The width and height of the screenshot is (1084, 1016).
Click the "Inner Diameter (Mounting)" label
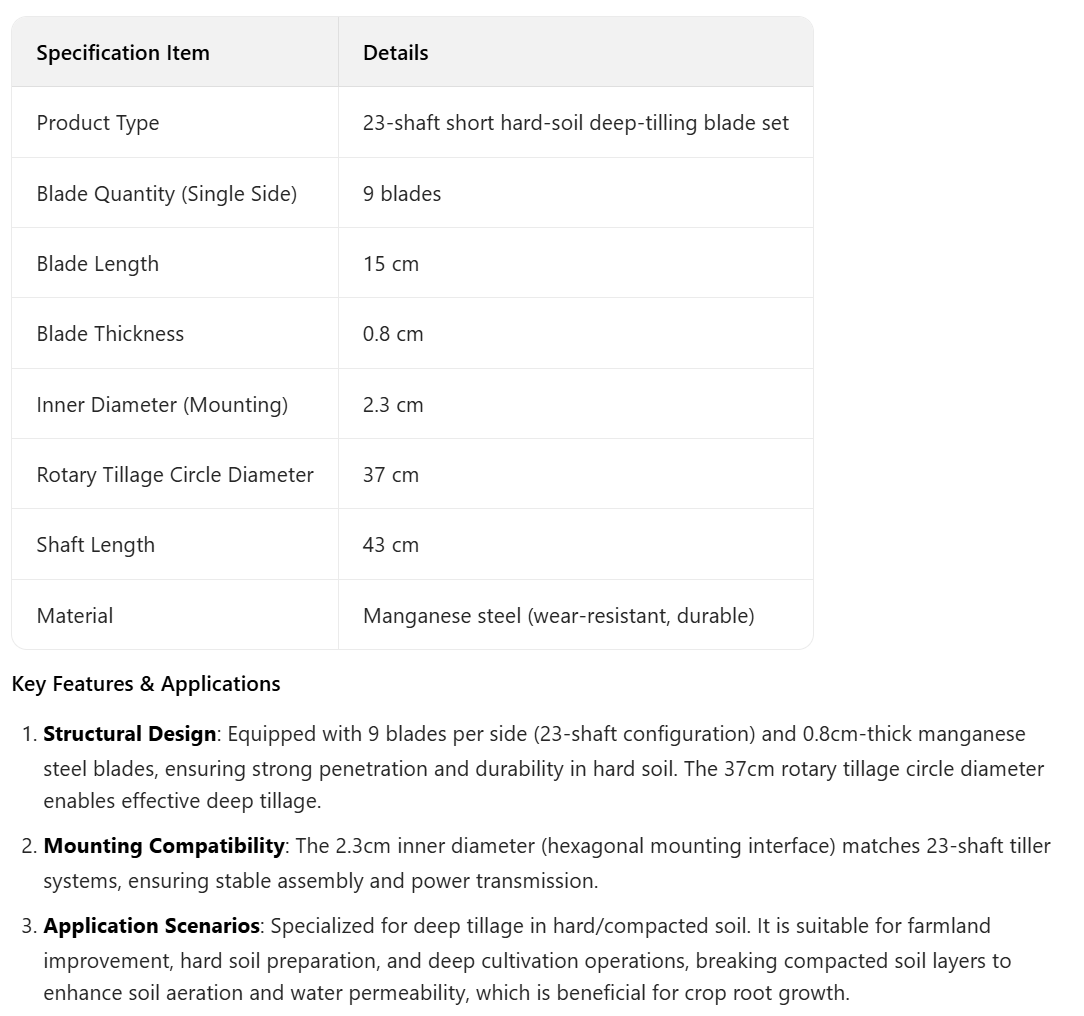pyautogui.click(x=162, y=405)
